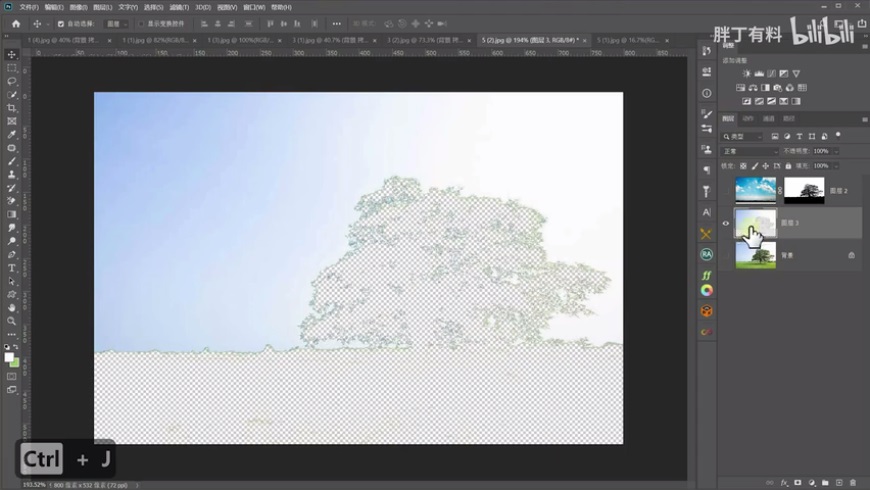Click the Home icon in the options bar
The width and height of the screenshot is (870, 490).
(14, 23)
